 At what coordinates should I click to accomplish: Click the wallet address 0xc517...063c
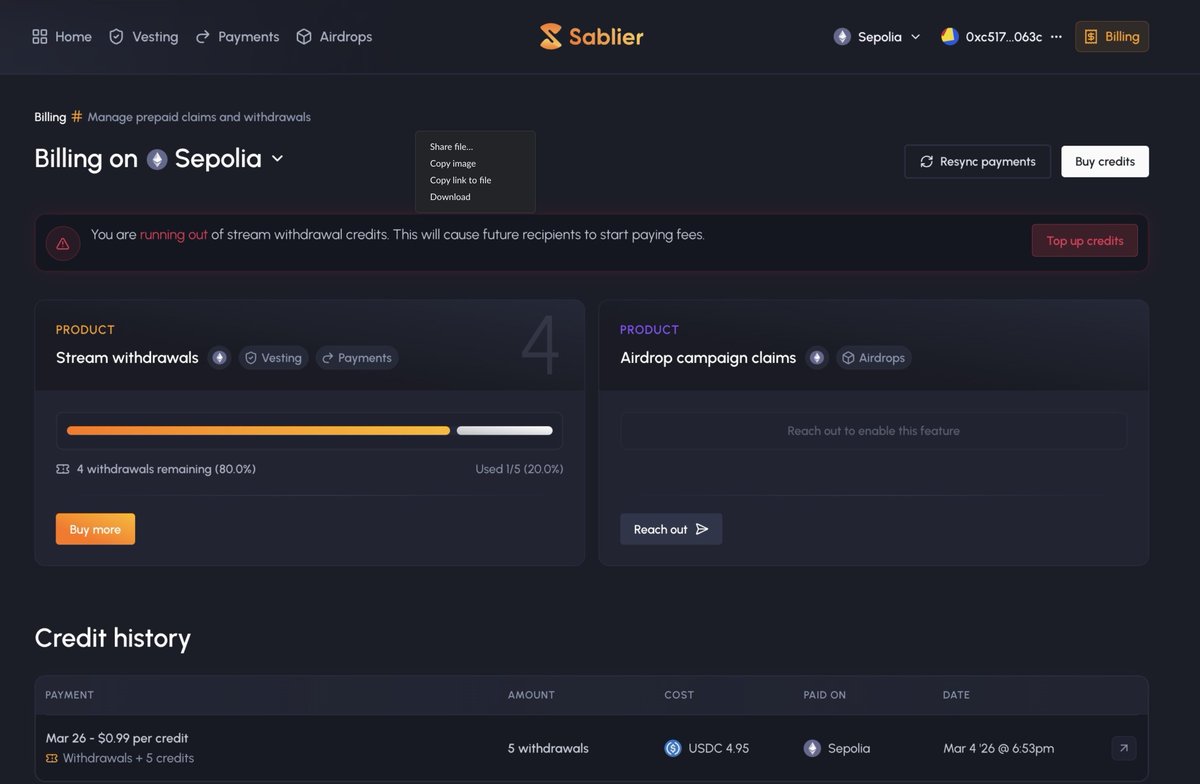pyautogui.click(x=1004, y=37)
